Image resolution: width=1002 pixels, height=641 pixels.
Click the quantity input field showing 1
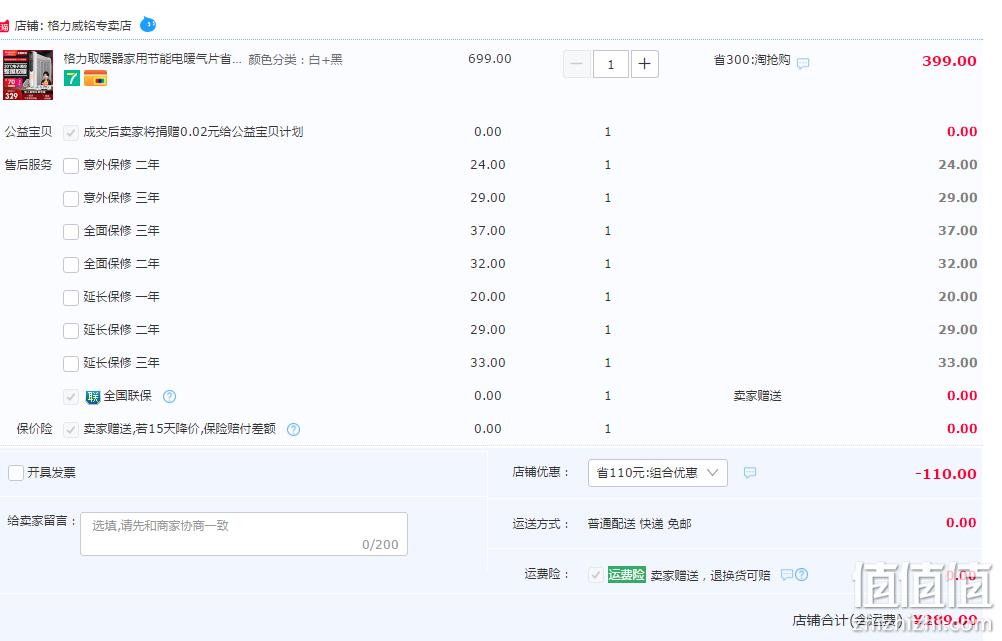[x=610, y=64]
